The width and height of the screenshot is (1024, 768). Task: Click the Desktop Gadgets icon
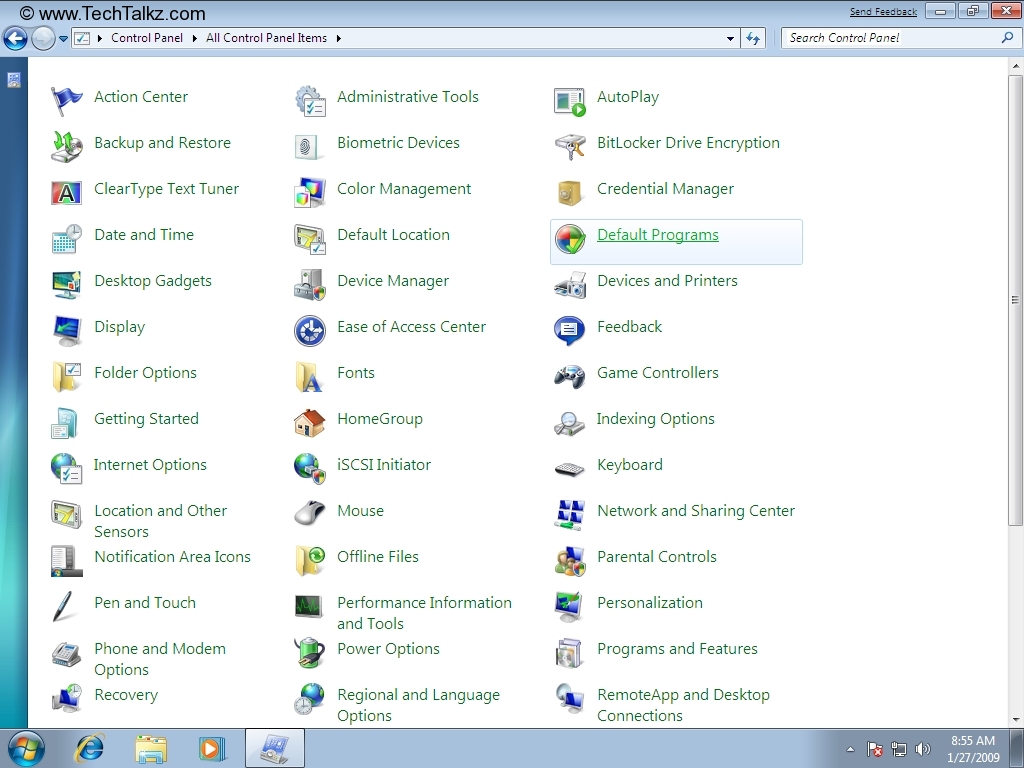(66, 284)
